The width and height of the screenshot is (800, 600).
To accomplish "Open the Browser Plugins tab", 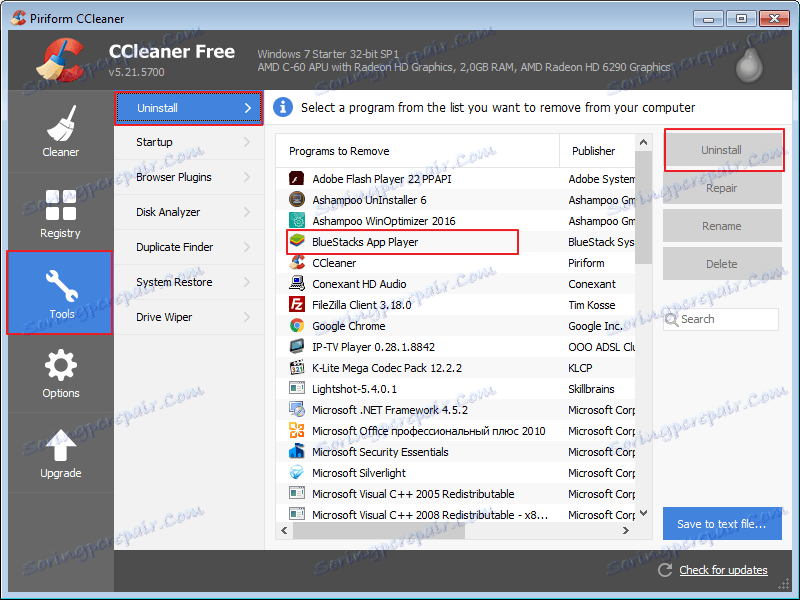I will pos(189,177).
